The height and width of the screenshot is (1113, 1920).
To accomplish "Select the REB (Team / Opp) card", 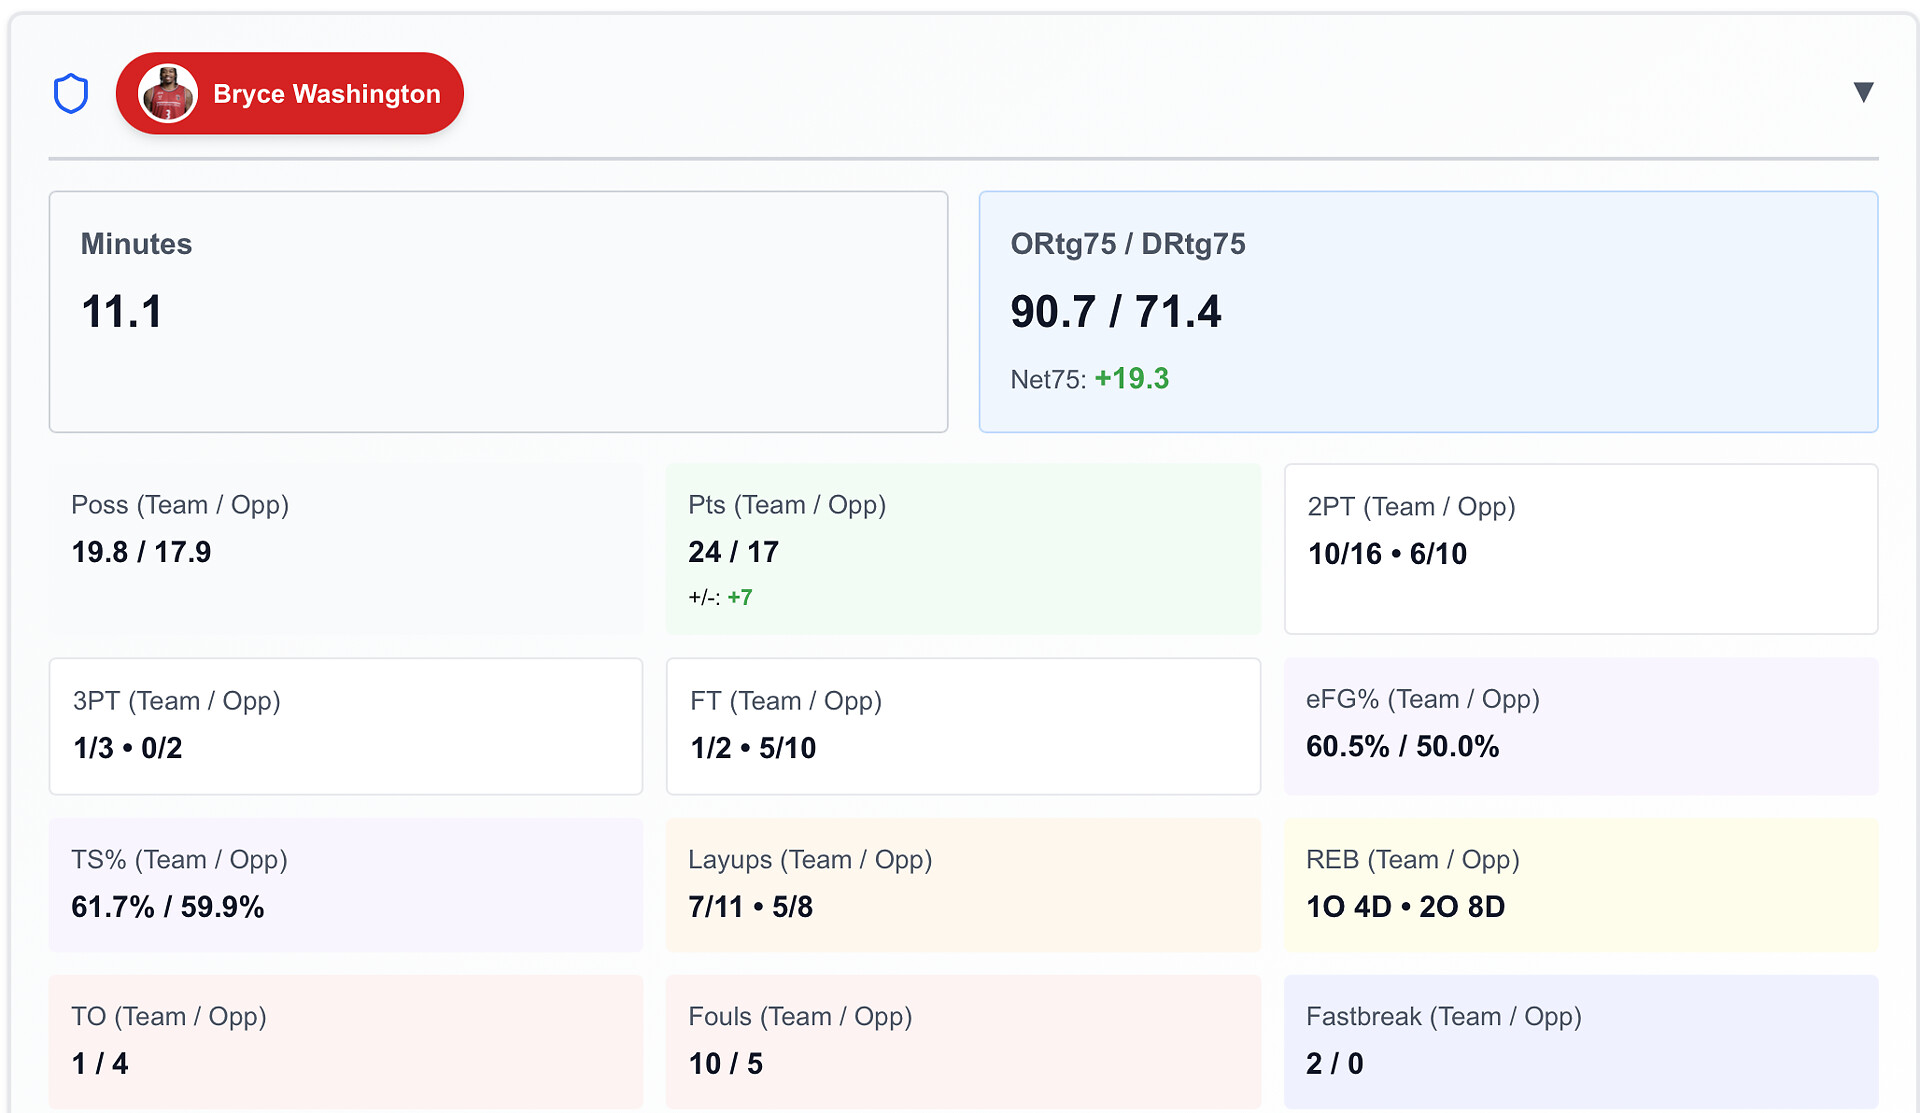I will [x=1580, y=884].
